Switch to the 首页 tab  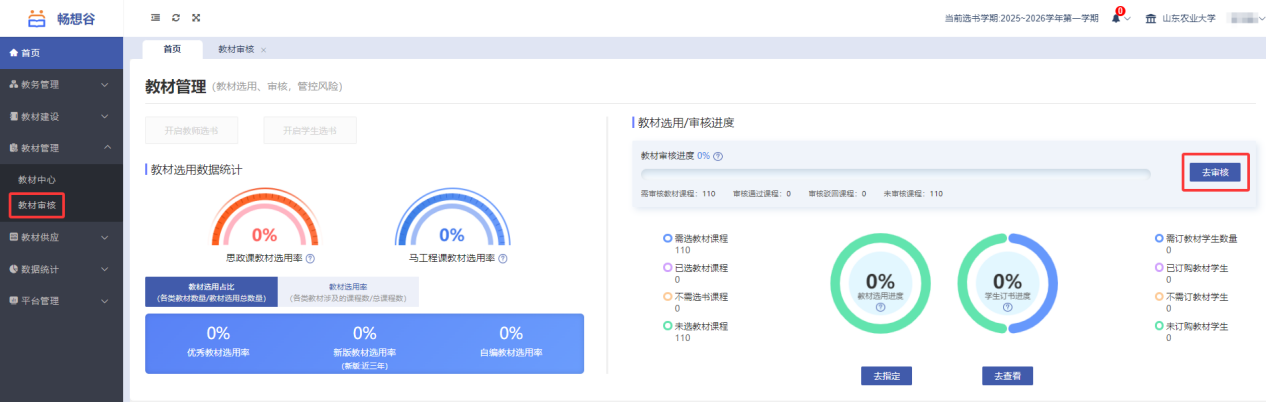pos(172,49)
